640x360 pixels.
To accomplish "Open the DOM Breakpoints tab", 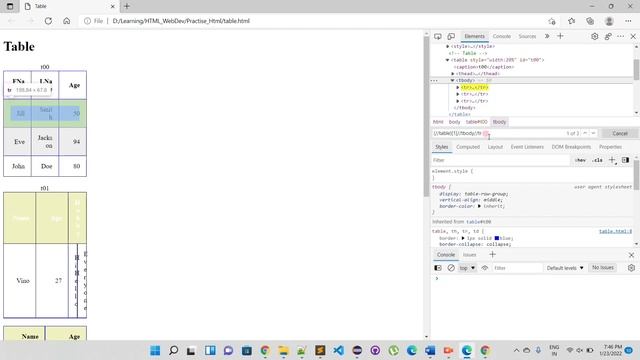I will point(571,147).
